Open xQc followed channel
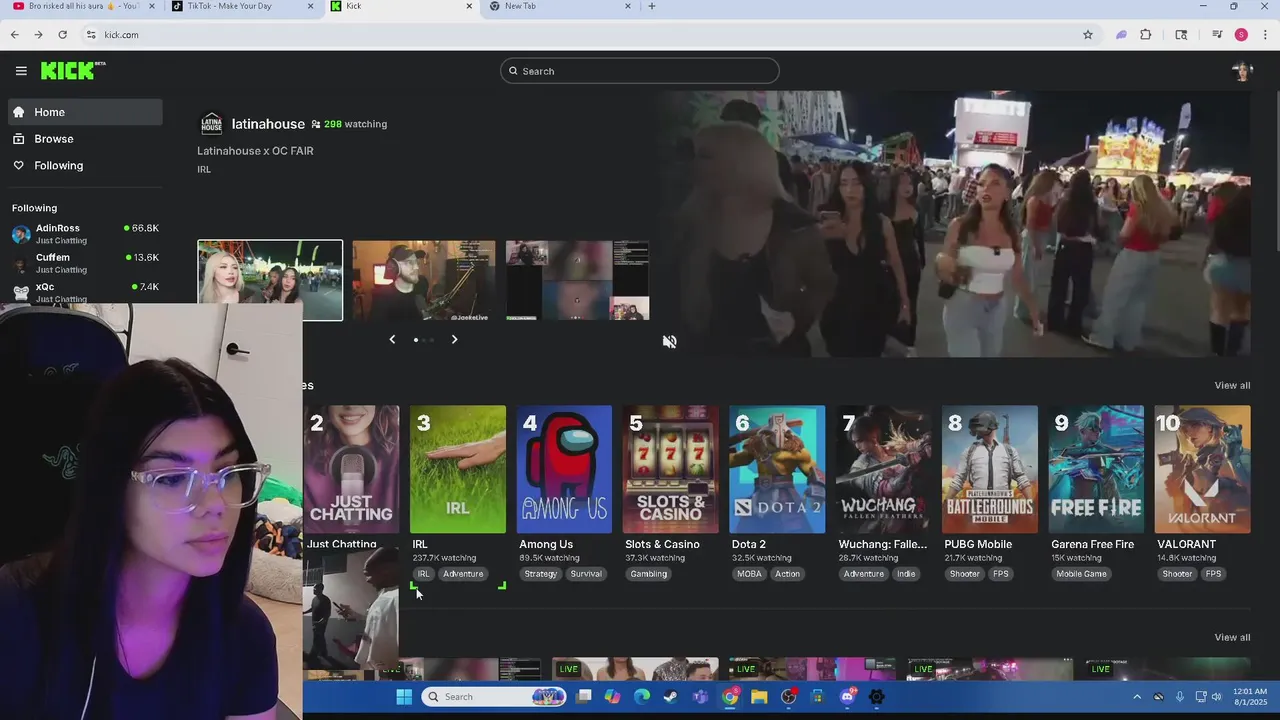The height and width of the screenshot is (720, 1280). (x=85, y=292)
